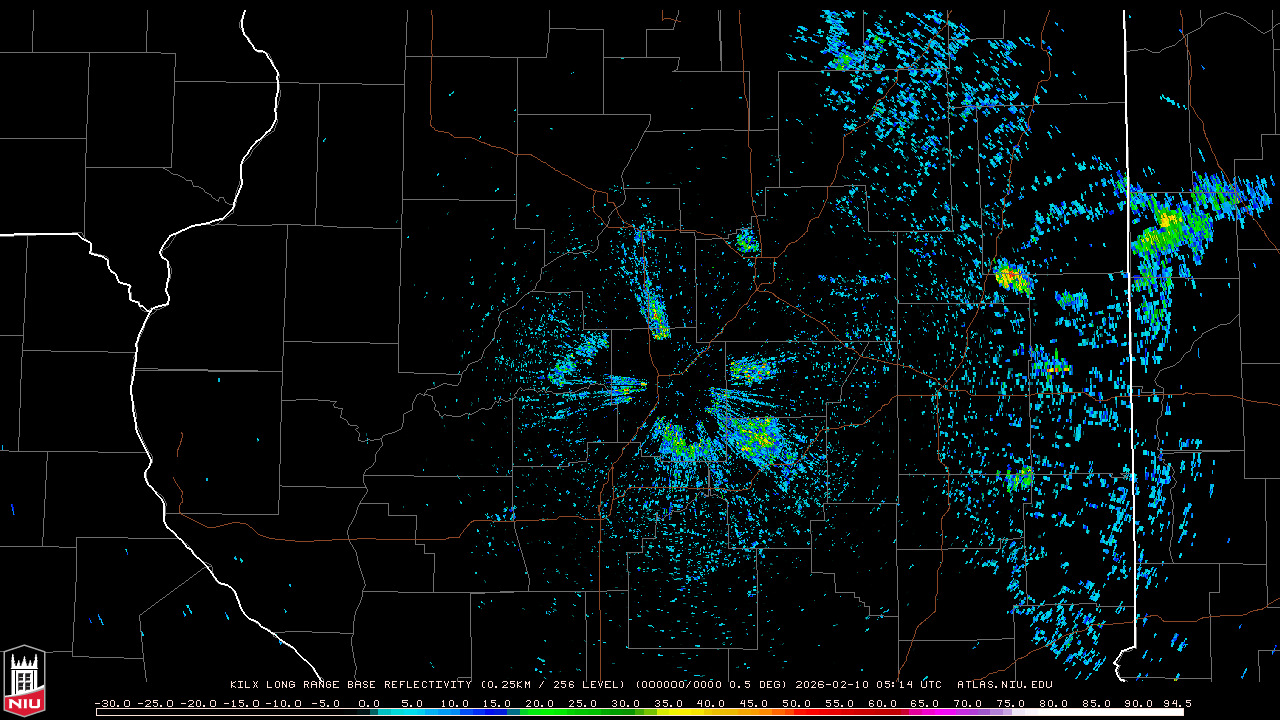The image size is (1280, 720).
Task: Click the 94.5 label at scale end
Action: (x=1174, y=703)
